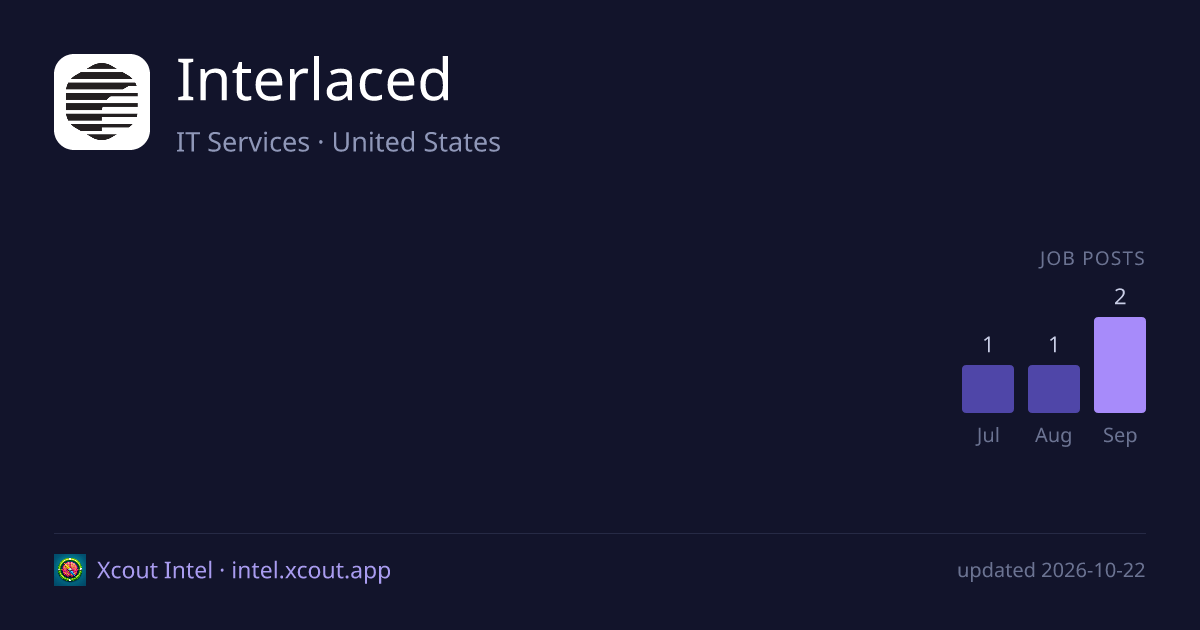Click the September job posts bar

coord(1120,365)
